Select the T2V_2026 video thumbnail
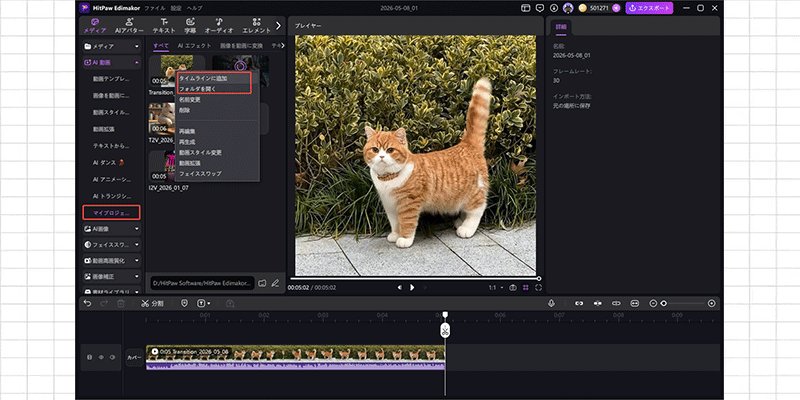The width and height of the screenshot is (800, 400). pos(162,119)
